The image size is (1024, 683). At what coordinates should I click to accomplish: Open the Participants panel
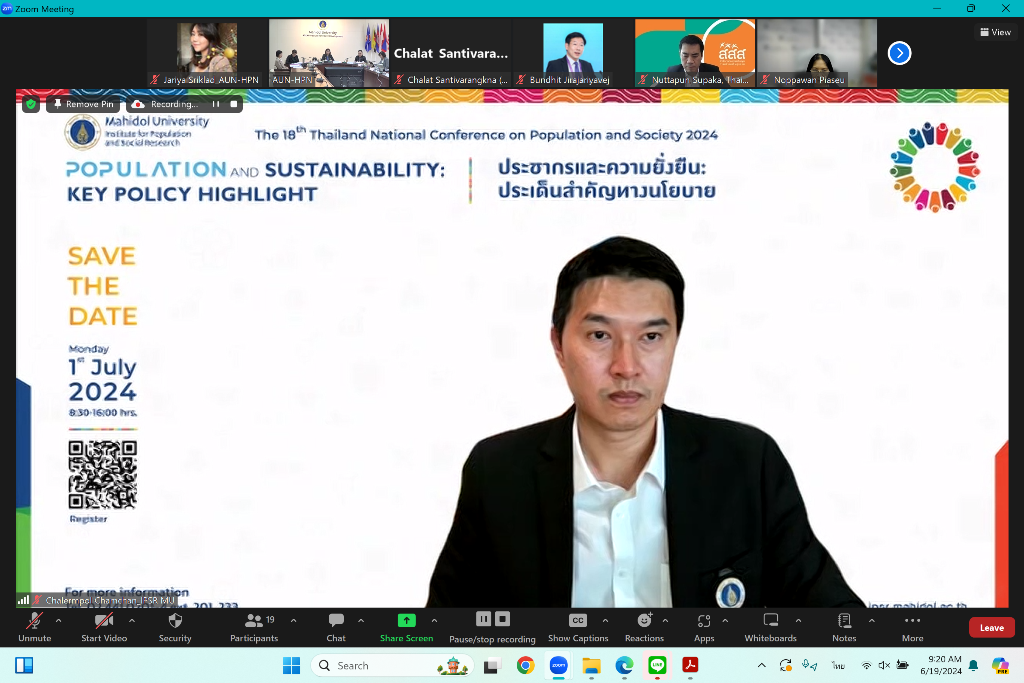point(254,626)
